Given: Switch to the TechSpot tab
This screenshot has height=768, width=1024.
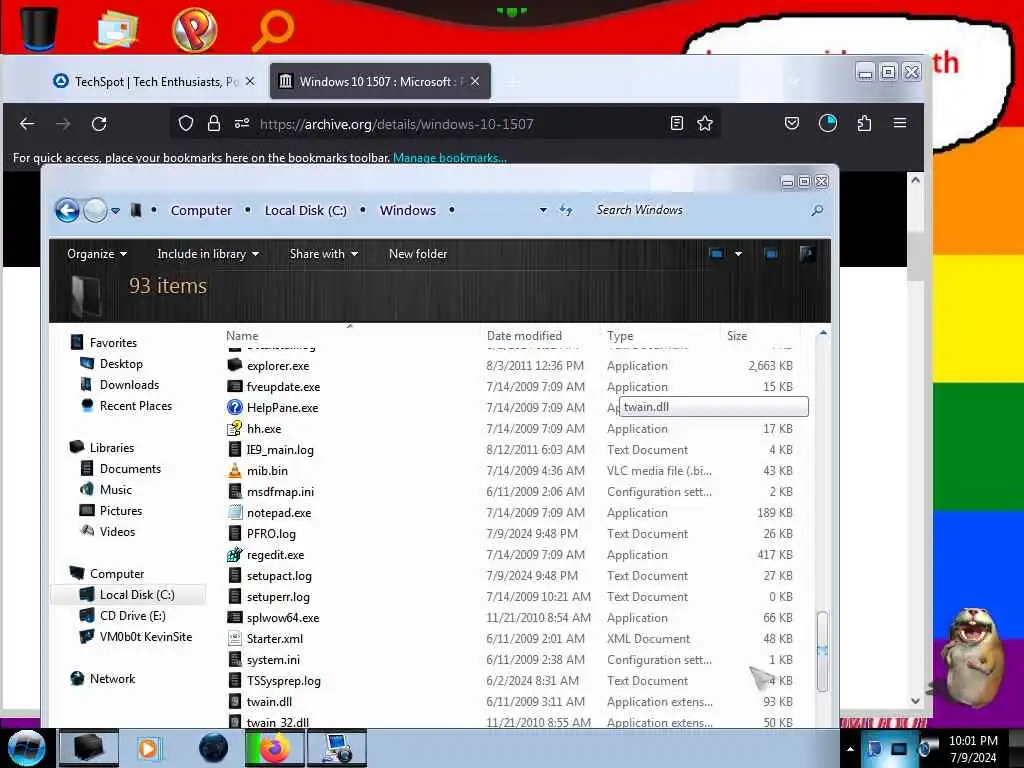Looking at the screenshot, I should [153, 82].
